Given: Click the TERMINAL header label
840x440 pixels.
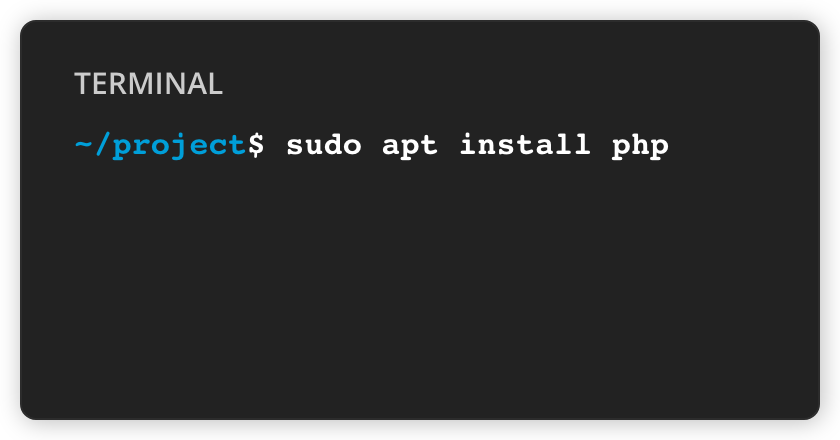Looking at the screenshot, I should [148, 84].
